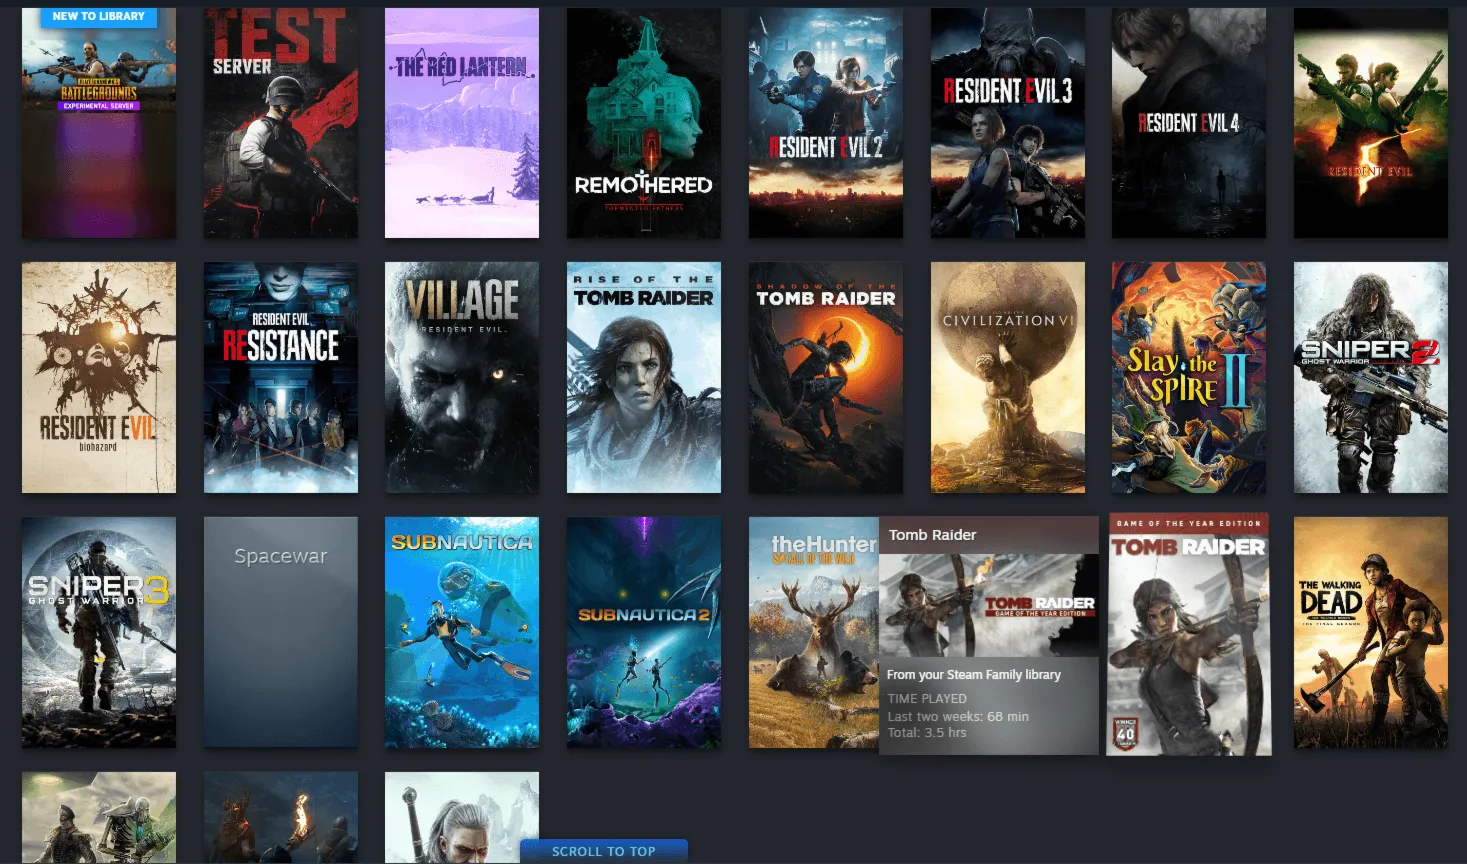The width and height of the screenshot is (1467, 864).
Task: Open Resident Evil Resistance tile
Action: click(281, 378)
